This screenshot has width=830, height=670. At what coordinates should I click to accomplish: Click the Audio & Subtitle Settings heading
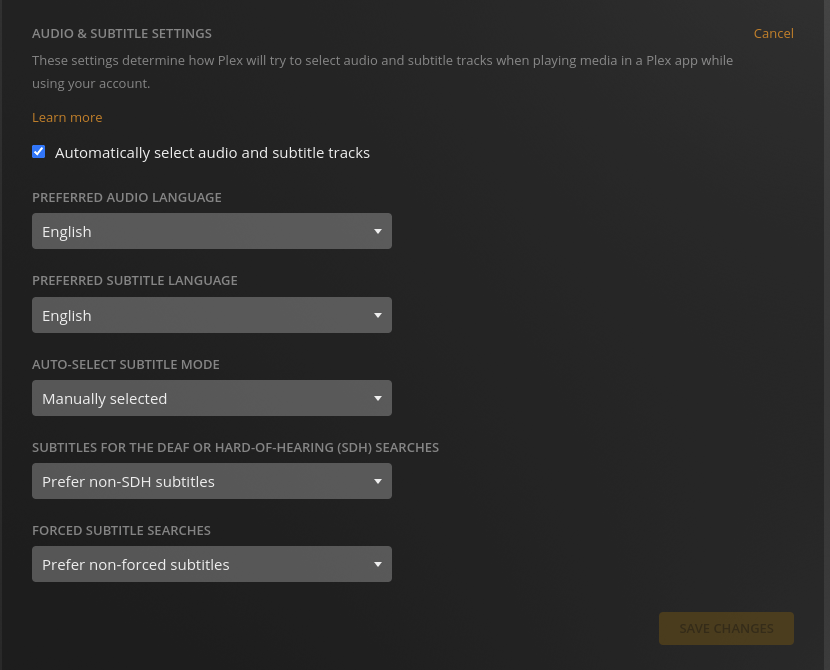(122, 33)
